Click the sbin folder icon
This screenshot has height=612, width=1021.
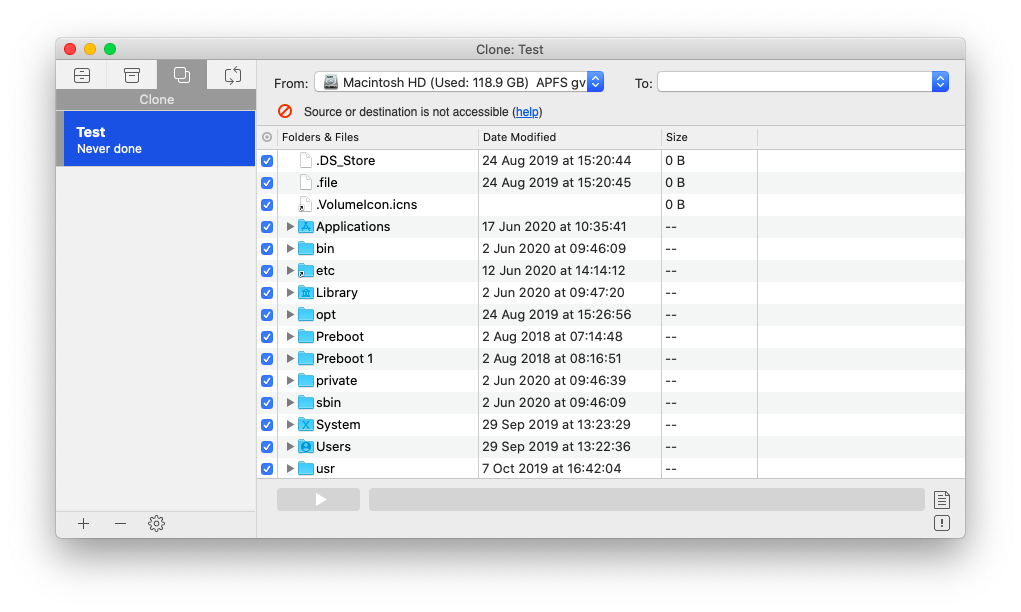click(x=306, y=403)
